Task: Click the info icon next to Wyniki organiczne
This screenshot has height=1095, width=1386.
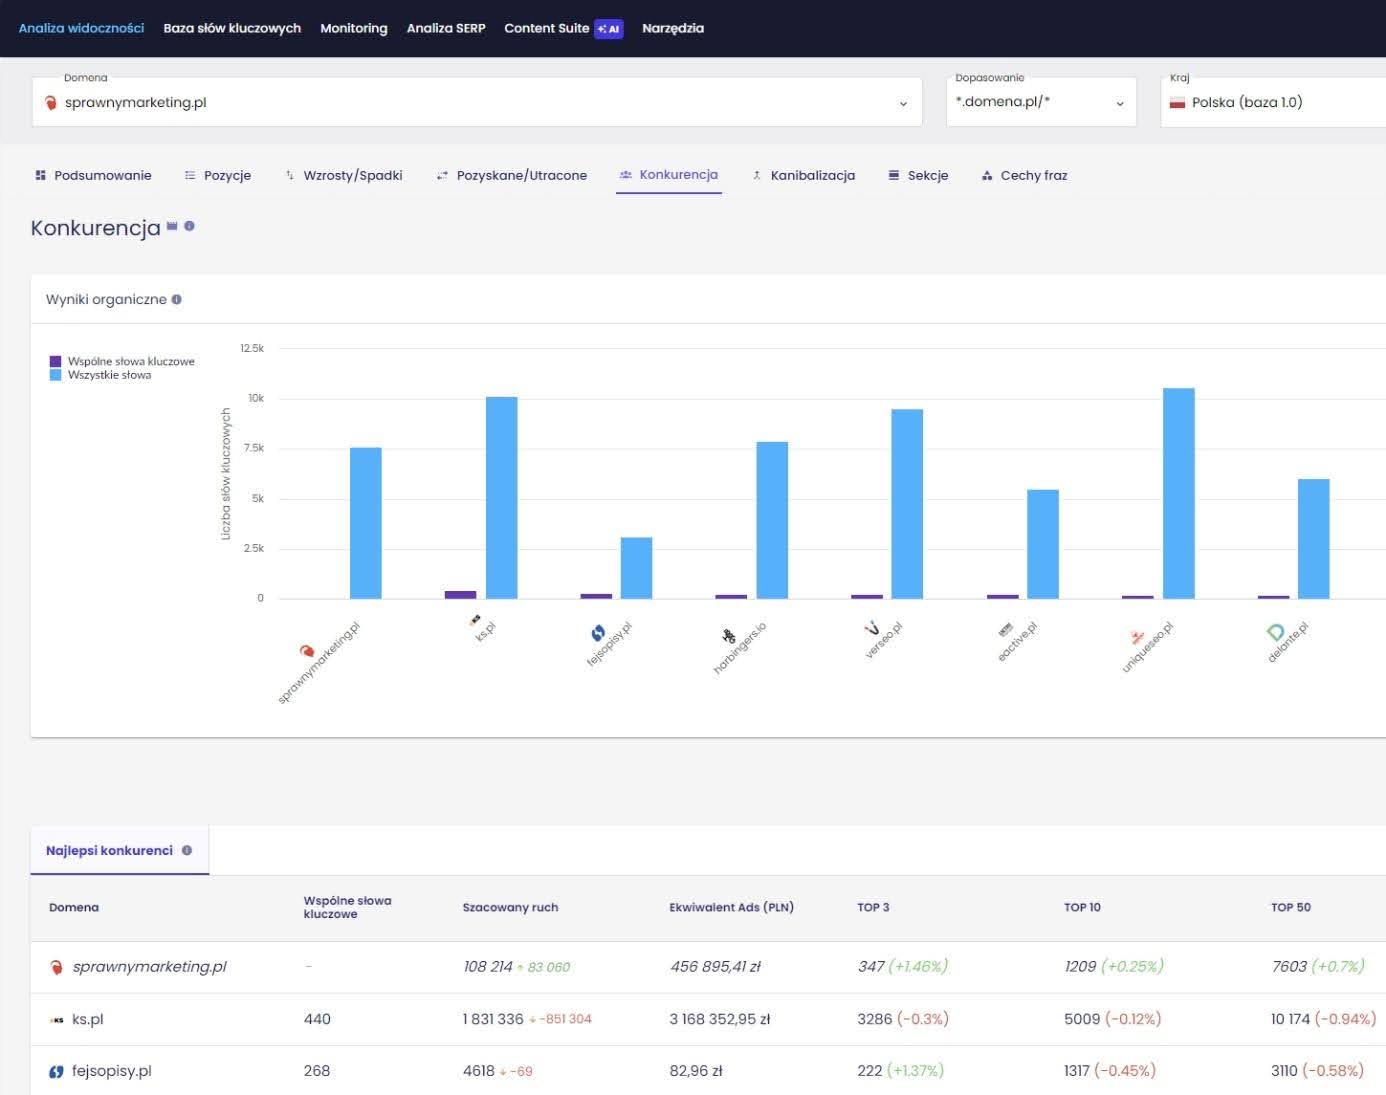Action: (177, 299)
